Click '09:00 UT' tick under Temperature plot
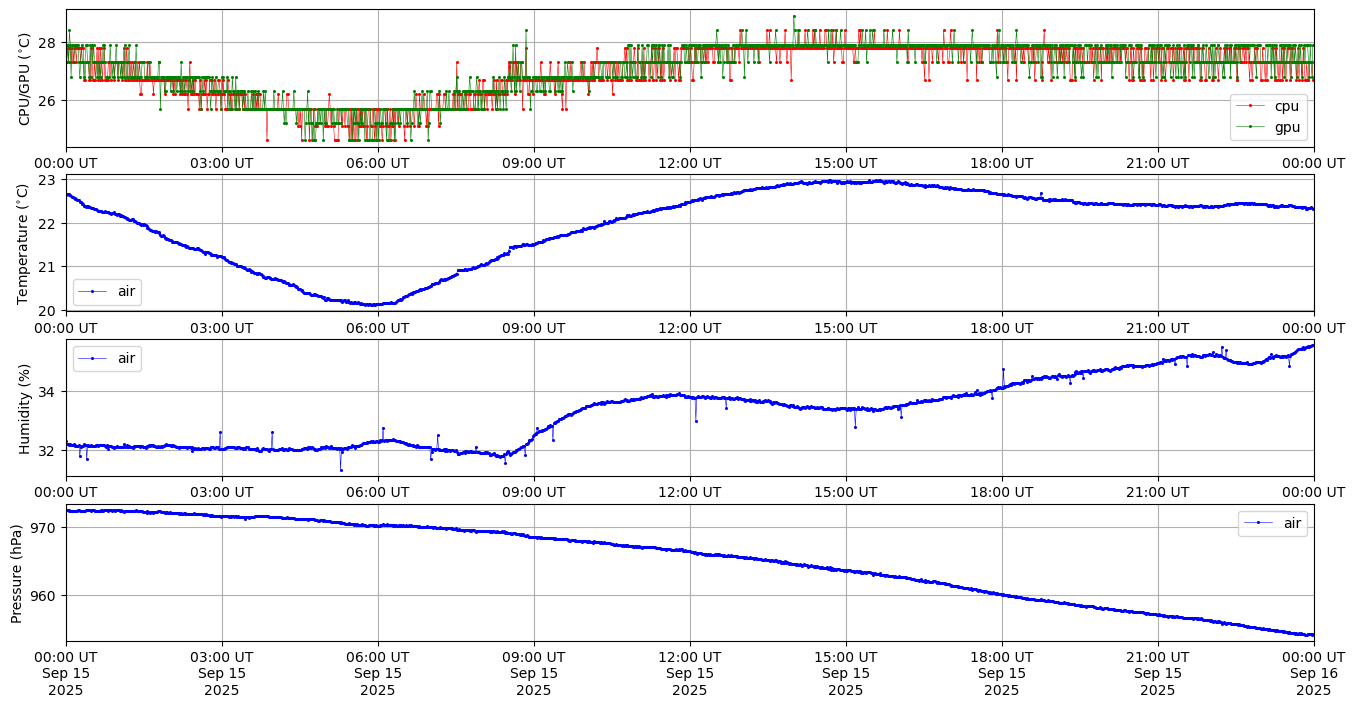The image size is (1355, 707). (534, 328)
